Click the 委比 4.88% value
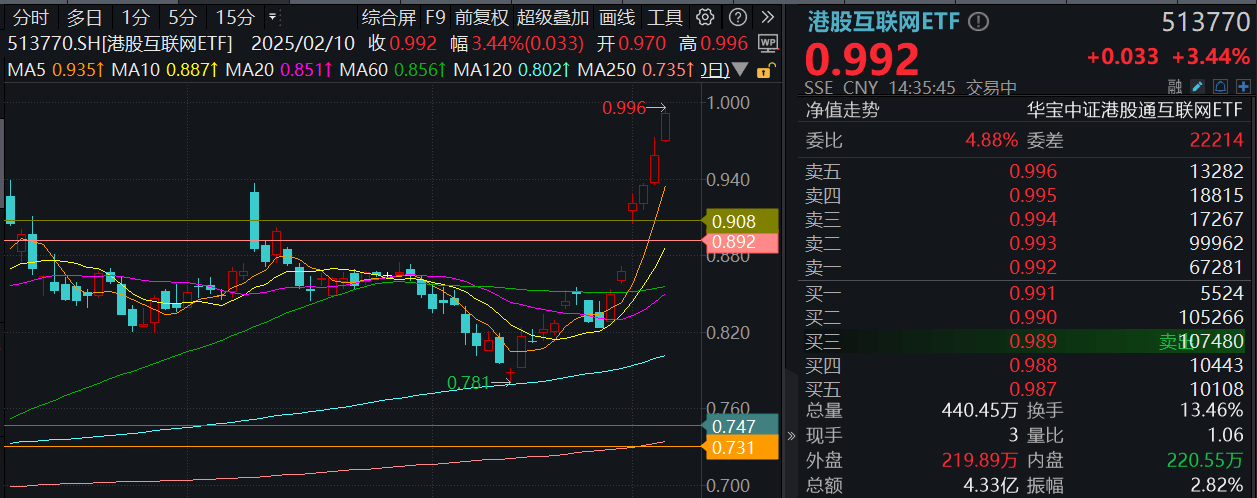Screen dimensions: 1257x498 coord(992,141)
